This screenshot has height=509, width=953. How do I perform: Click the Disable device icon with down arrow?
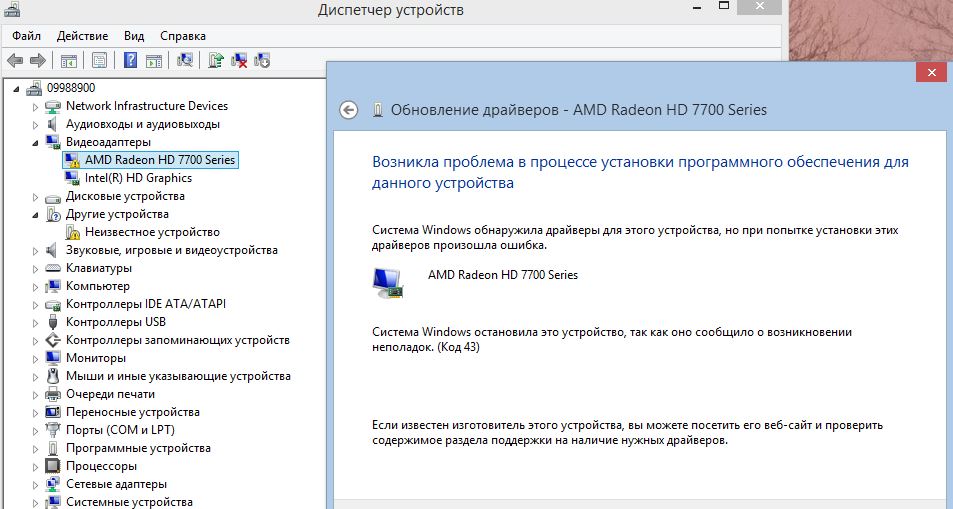pyautogui.click(x=262, y=60)
